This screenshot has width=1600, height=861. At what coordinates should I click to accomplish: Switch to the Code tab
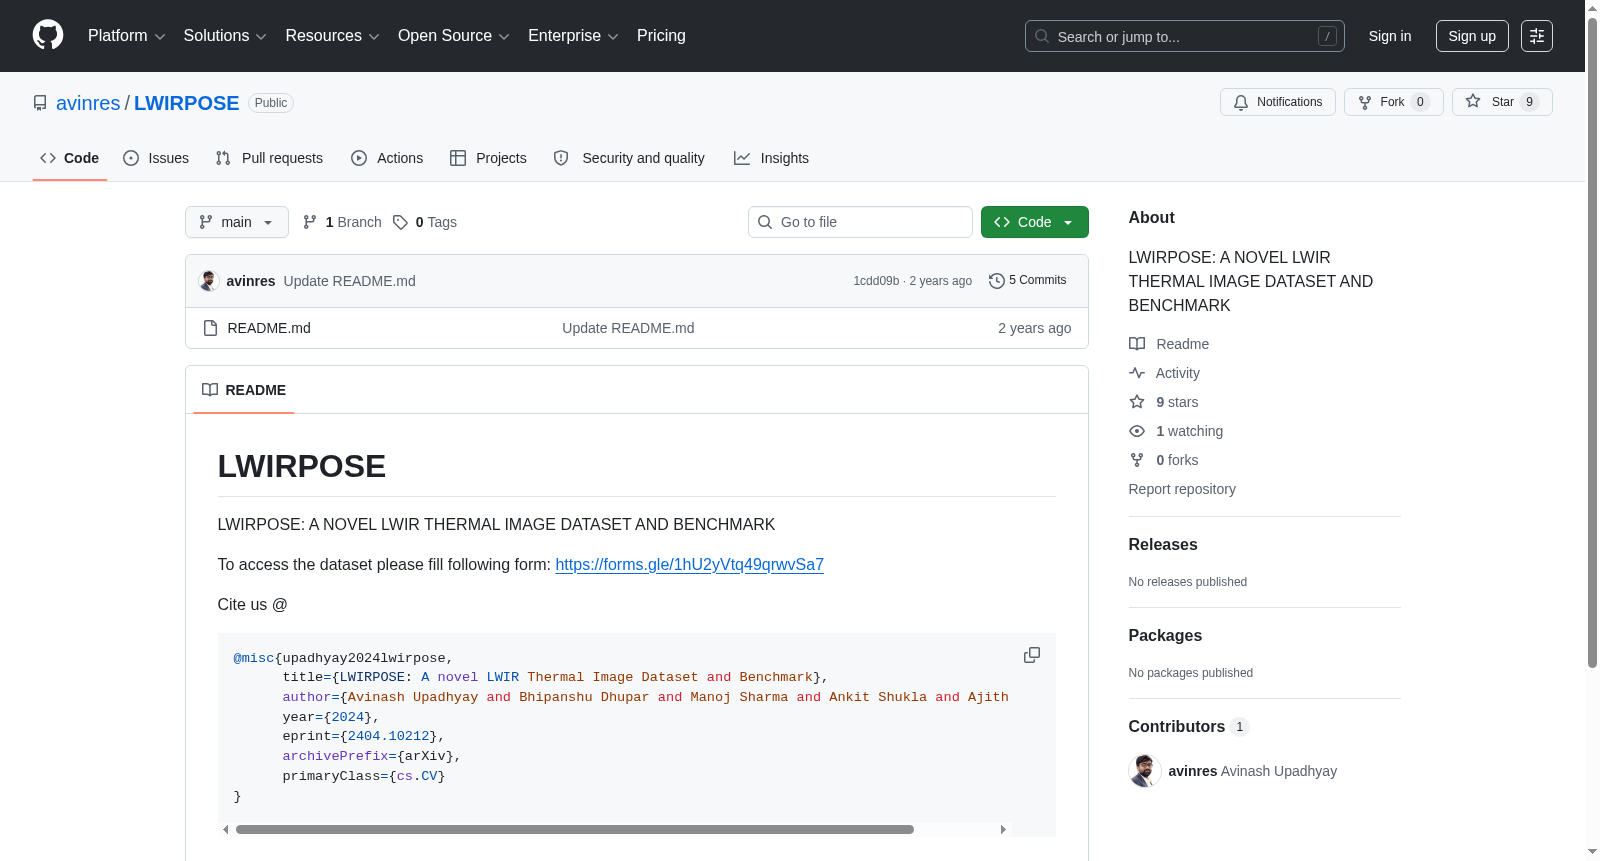[x=70, y=158]
